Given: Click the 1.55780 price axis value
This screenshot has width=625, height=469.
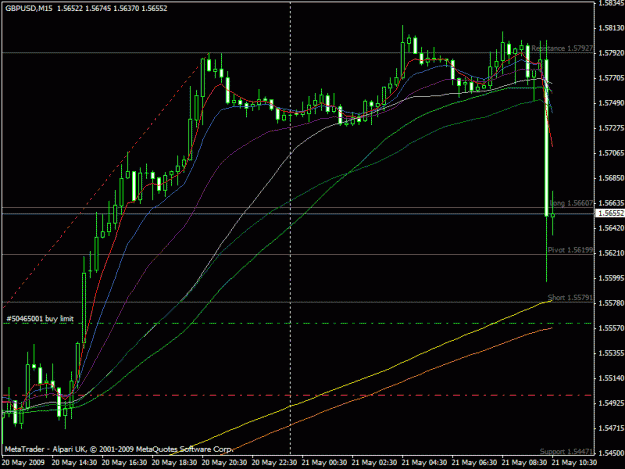Looking at the screenshot, I should pyautogui.click(x=611, y=303).
